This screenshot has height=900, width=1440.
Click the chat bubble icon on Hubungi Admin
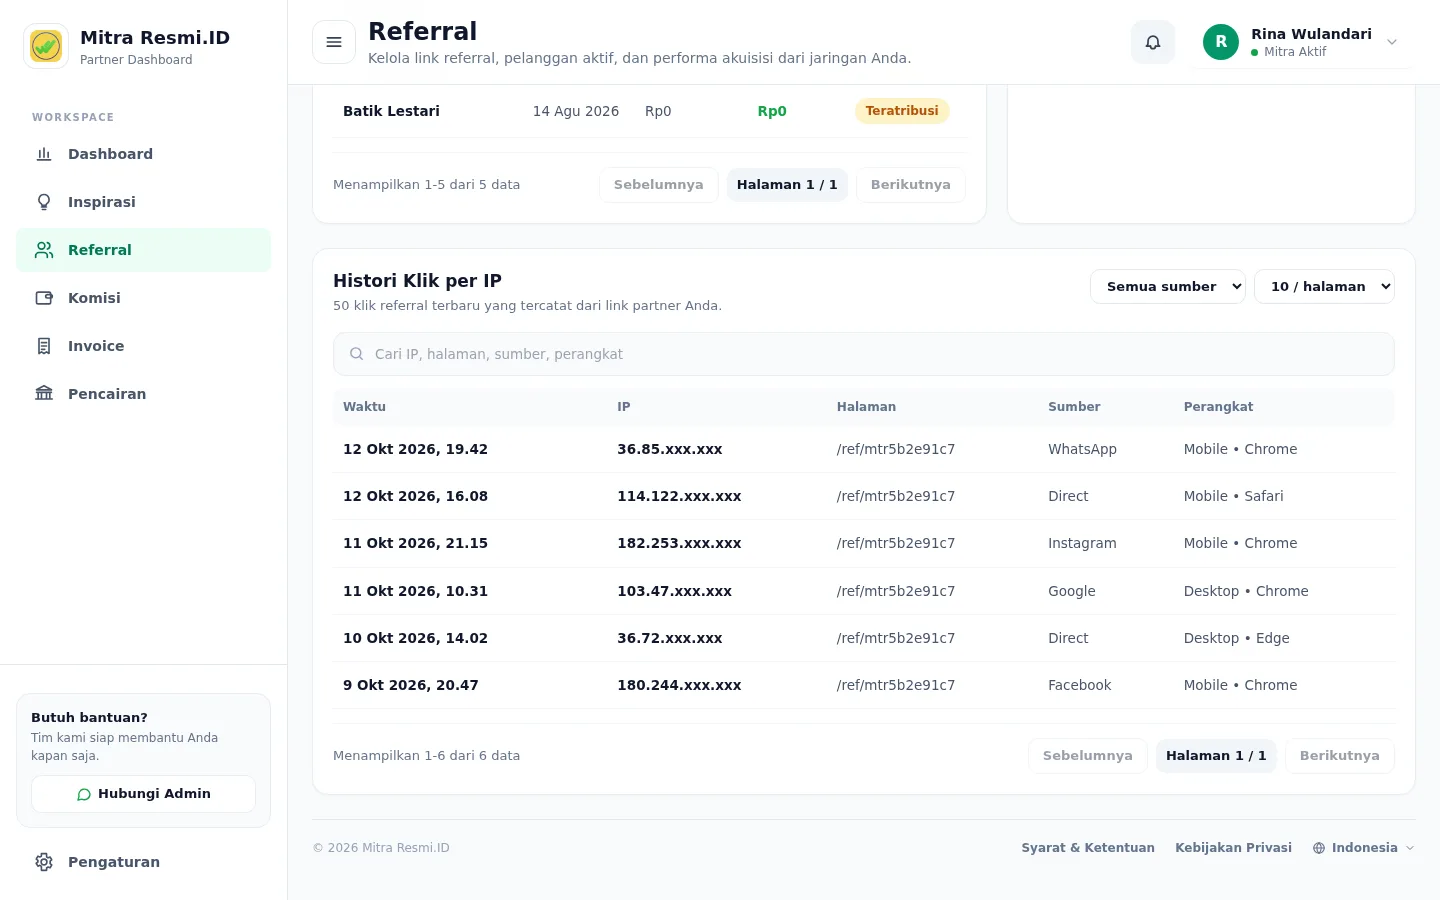point(84,794)
